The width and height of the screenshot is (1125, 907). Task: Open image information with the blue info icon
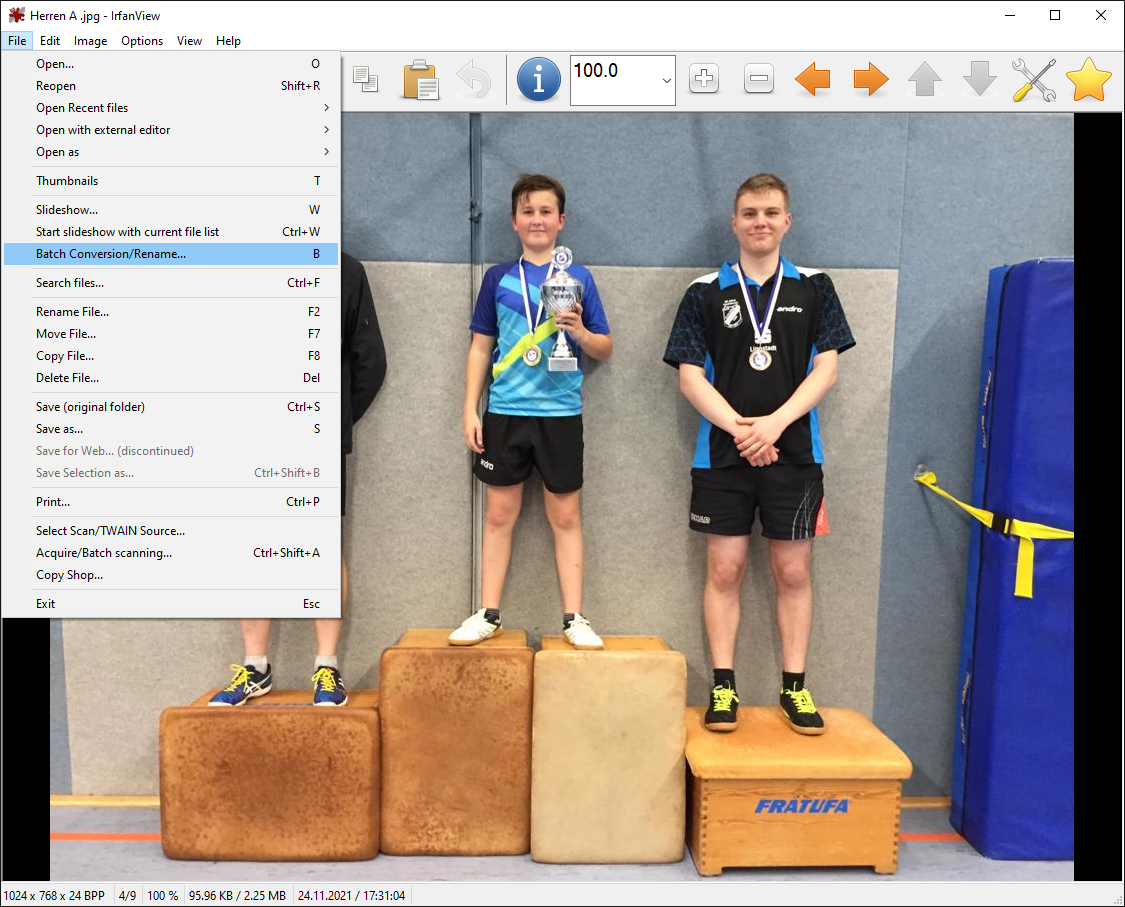(x=538, y=80)
